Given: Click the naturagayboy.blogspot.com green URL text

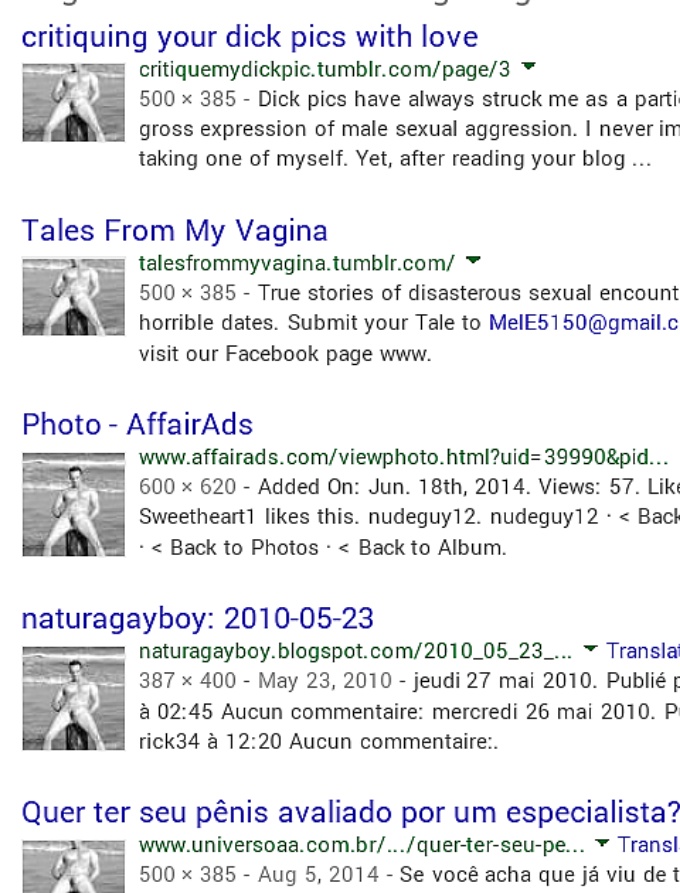Looking at the screenshot, I should pos(355,651).
